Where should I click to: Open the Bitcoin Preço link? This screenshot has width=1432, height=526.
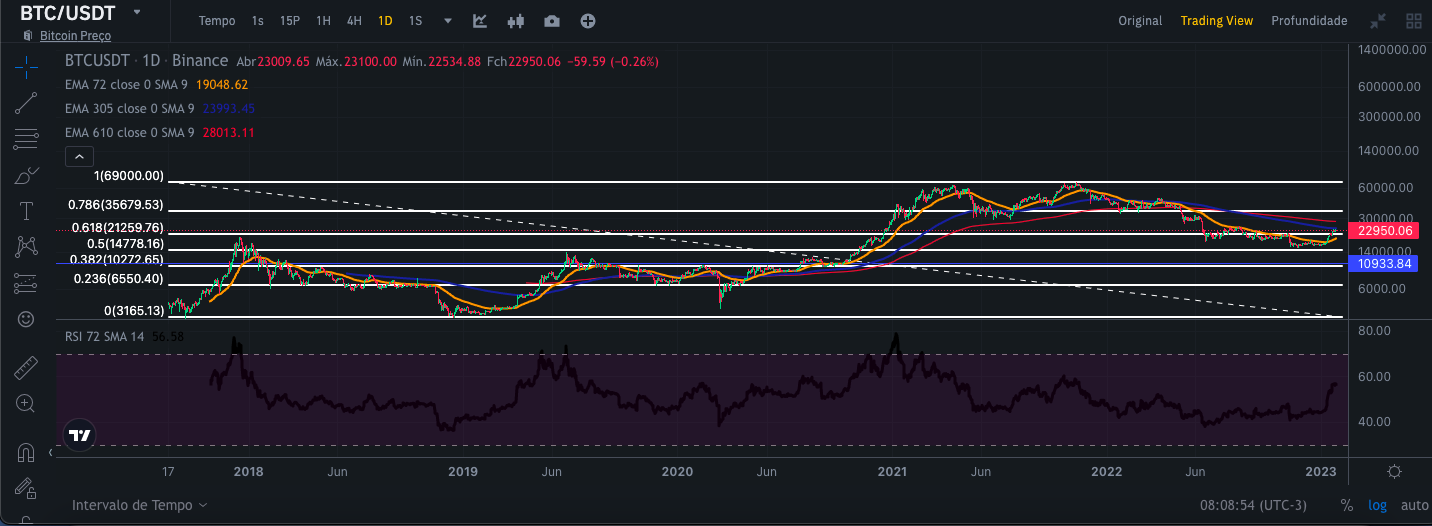pos(75,36)
